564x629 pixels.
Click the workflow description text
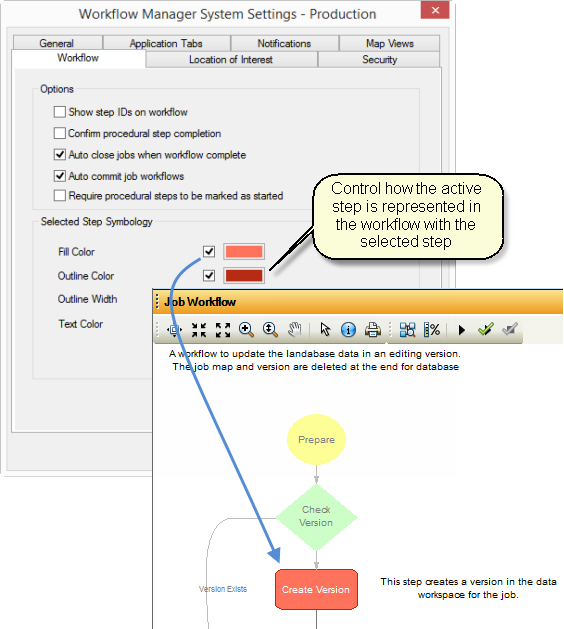(x=315, y=360)
